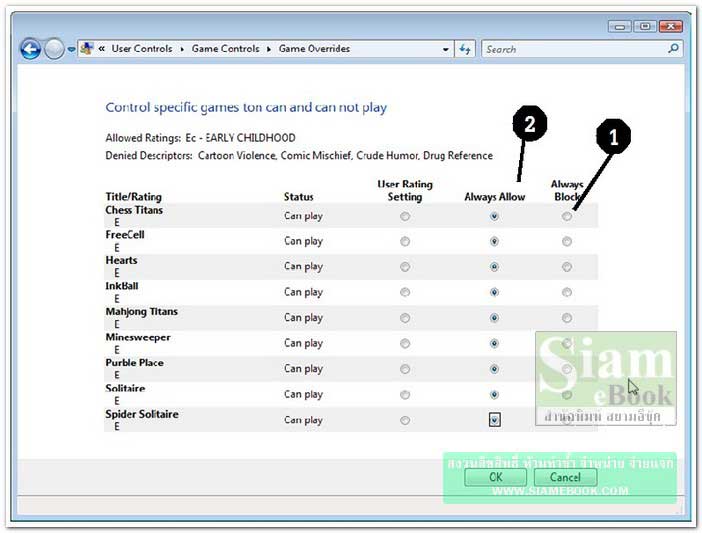Maximize the Game Overrides window

click(x=645, y=27)
